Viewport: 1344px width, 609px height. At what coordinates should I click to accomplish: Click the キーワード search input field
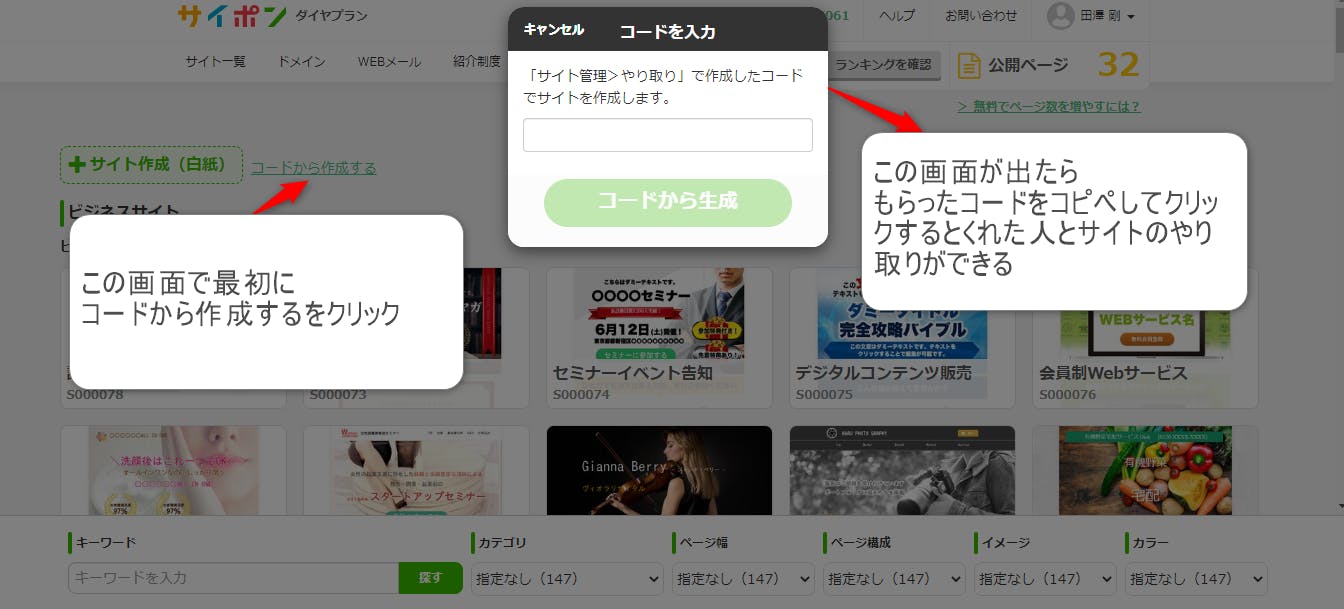click(233, 578)
